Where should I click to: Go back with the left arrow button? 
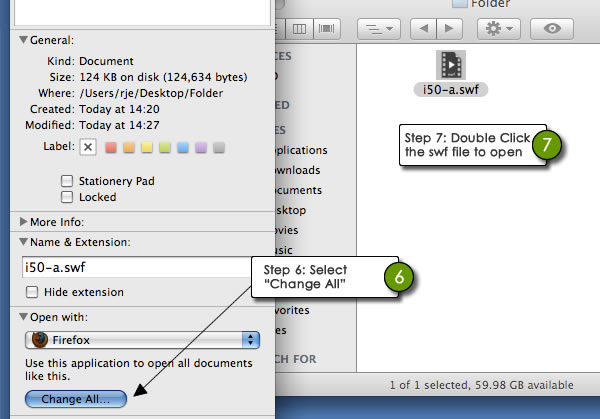coord(423,29)
